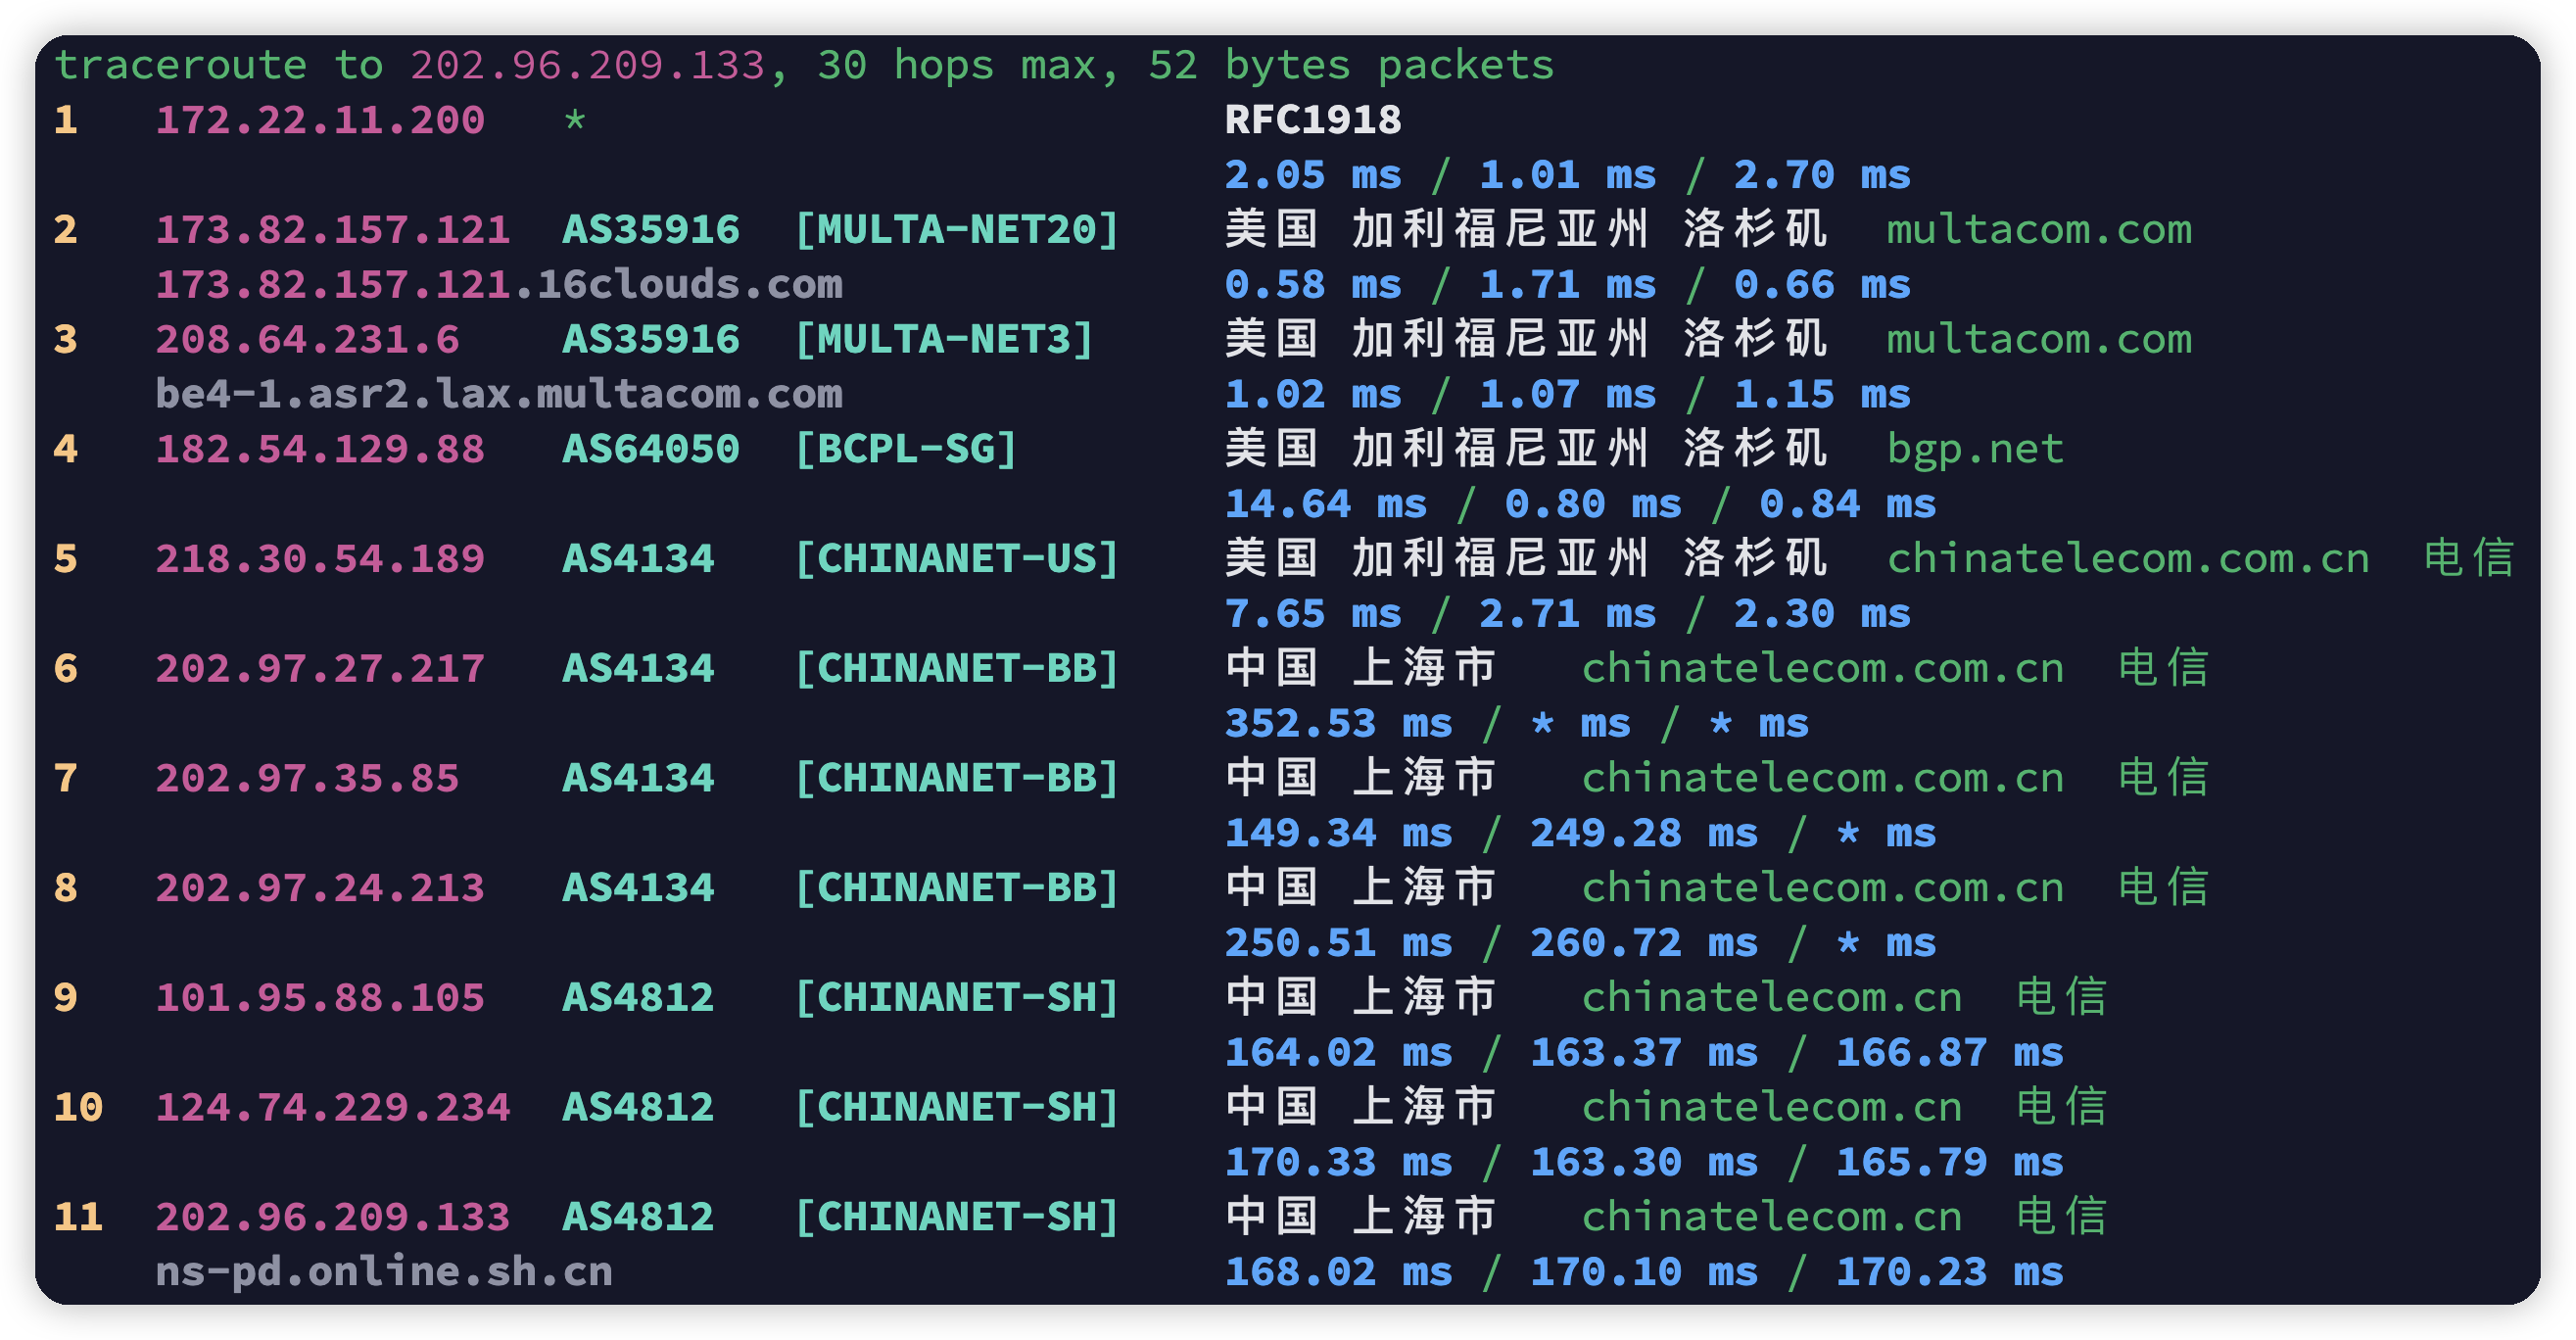
Task: Click the [BCPL-SG] network label
Action: coord(905,450)
